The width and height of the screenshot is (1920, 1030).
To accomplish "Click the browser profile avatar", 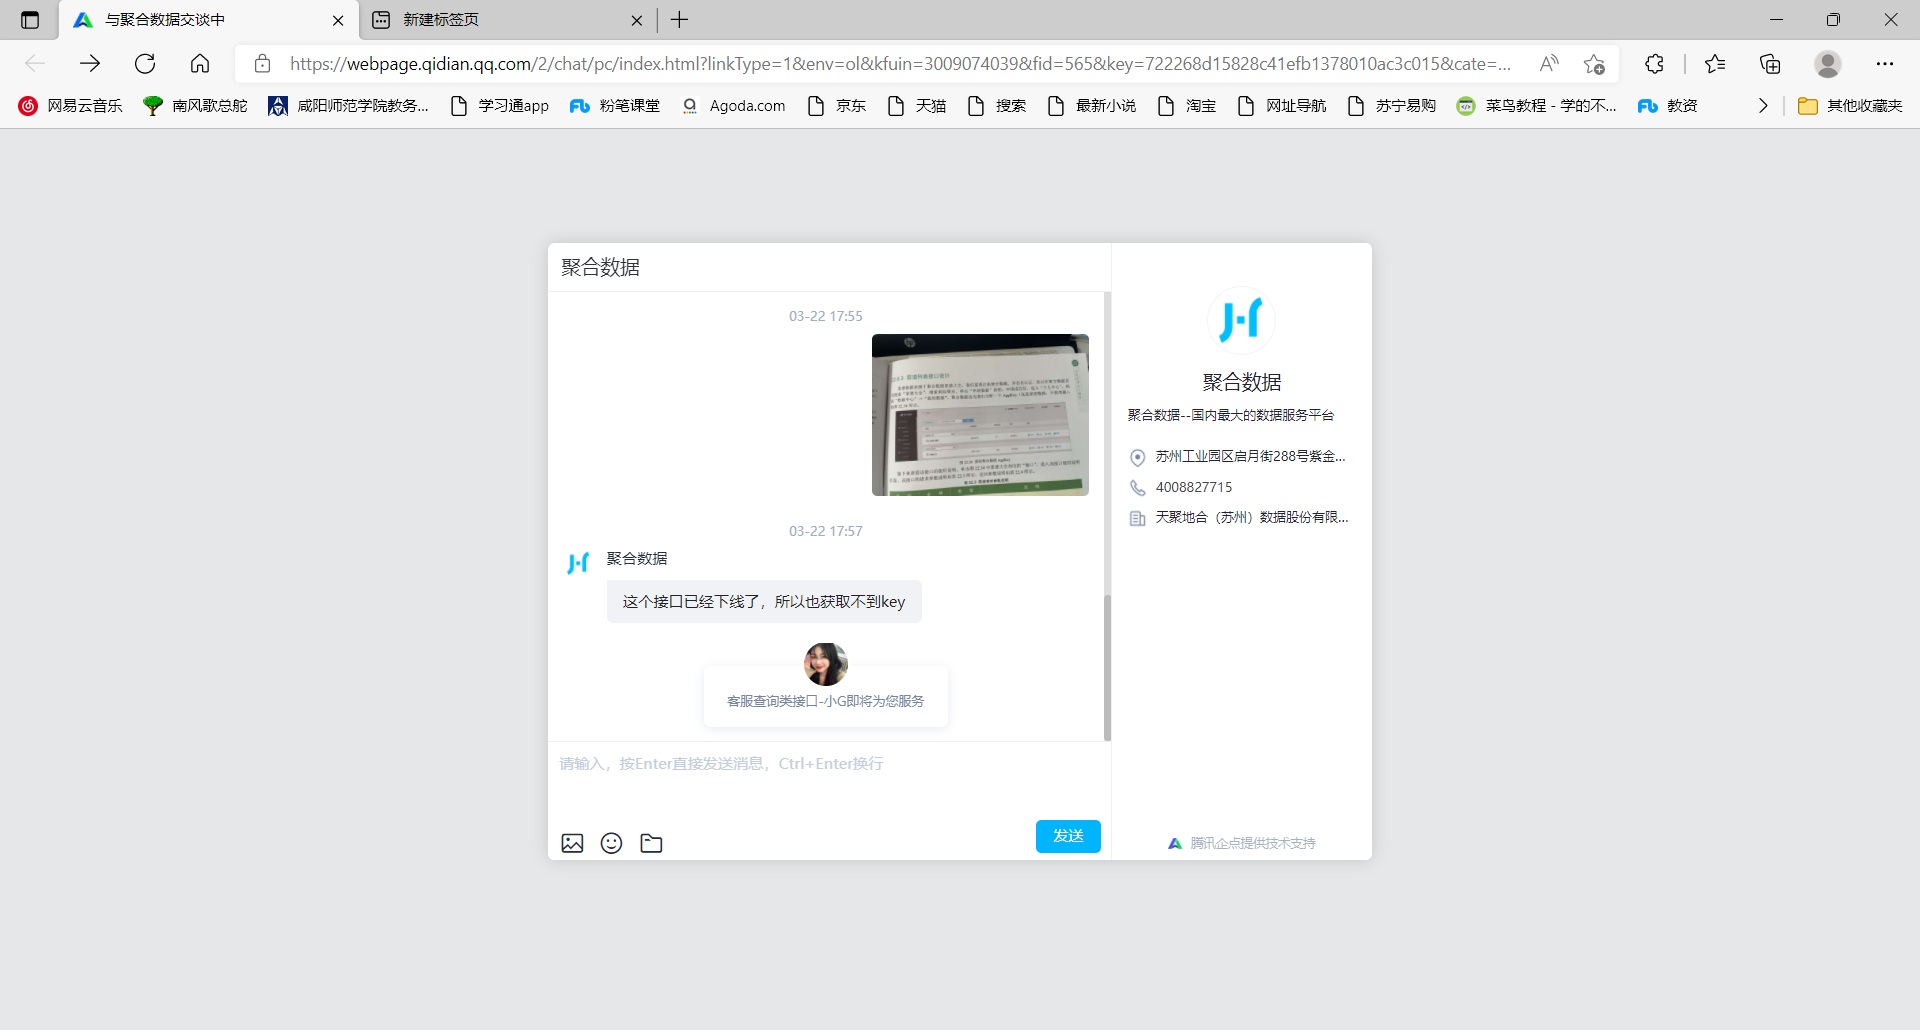I will coord(1828,64).
